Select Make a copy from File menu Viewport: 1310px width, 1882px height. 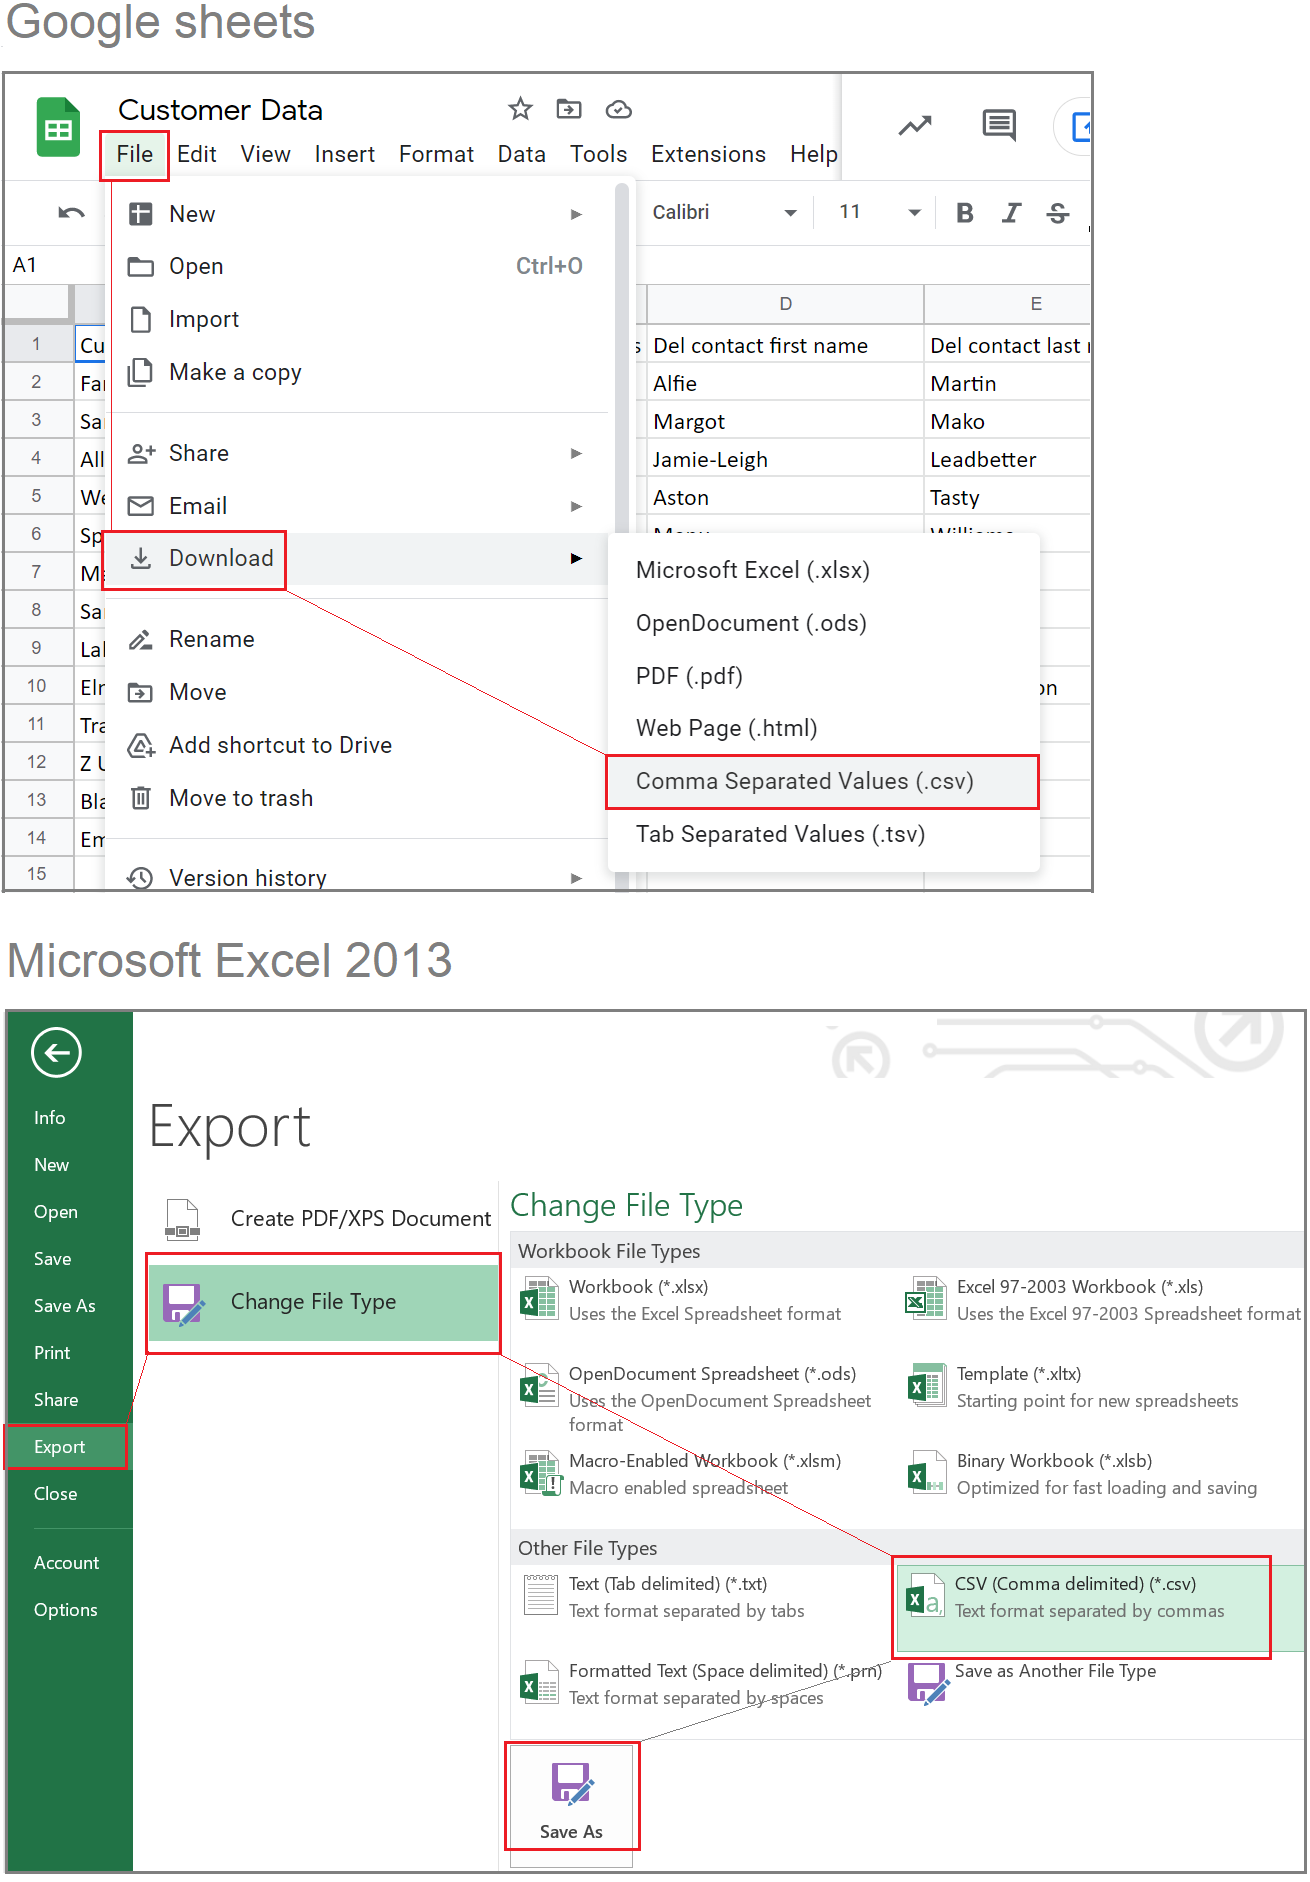pyautogui.click(x=358, y=372)
